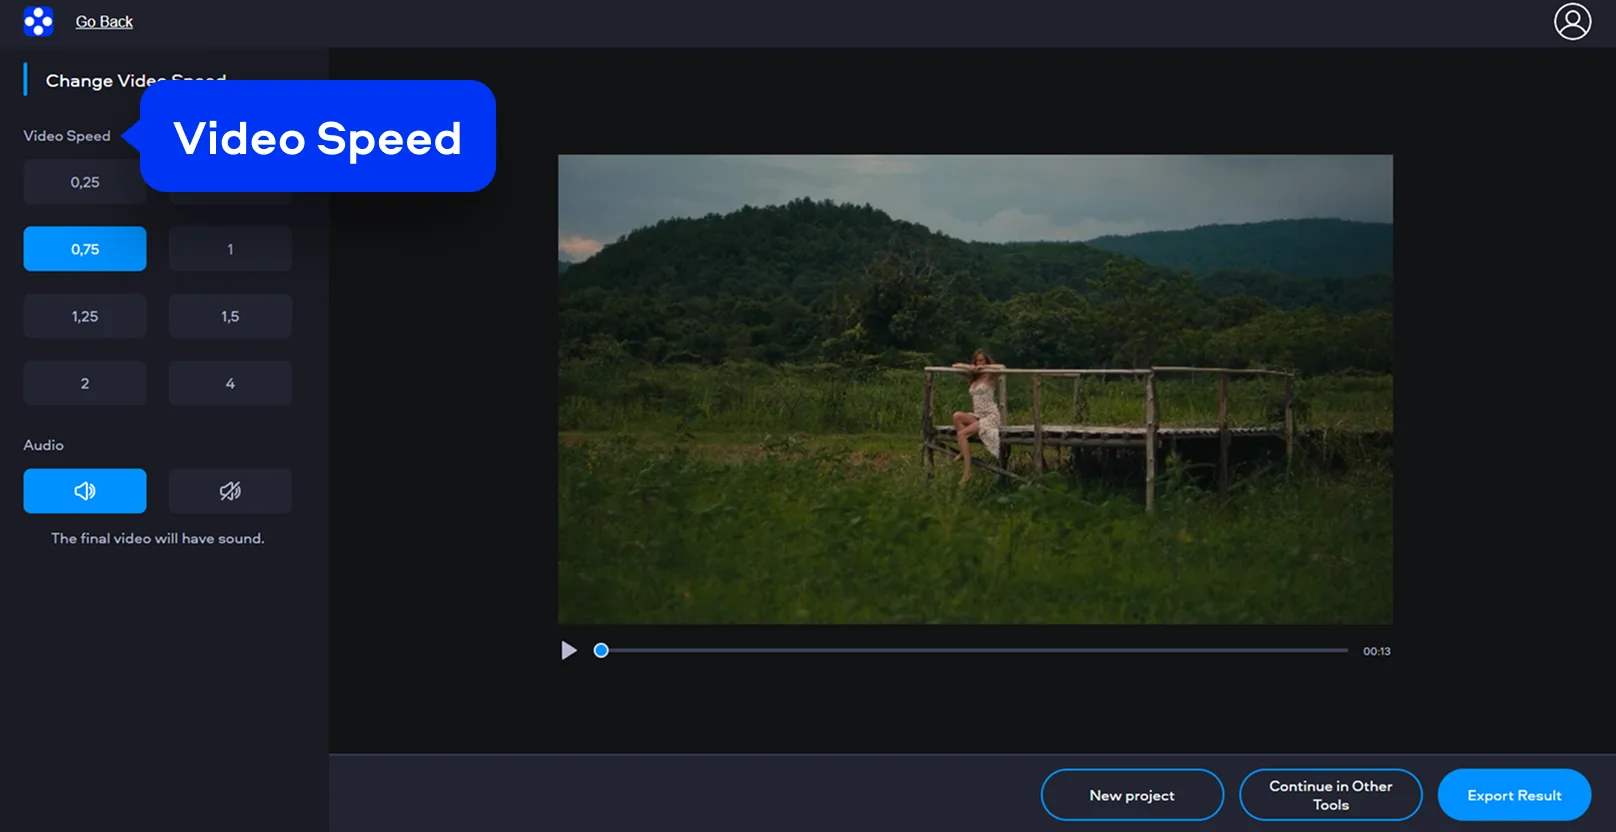Viewport: 1616px width, 832px height.
Task: Start a New project
Action: 1132,795
